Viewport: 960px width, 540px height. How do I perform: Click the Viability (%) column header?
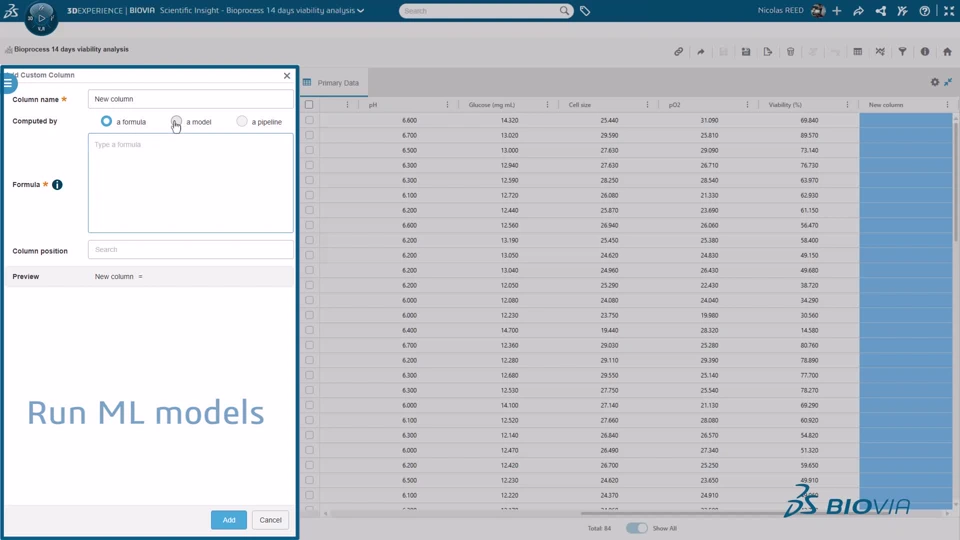(x=785, y=105)
